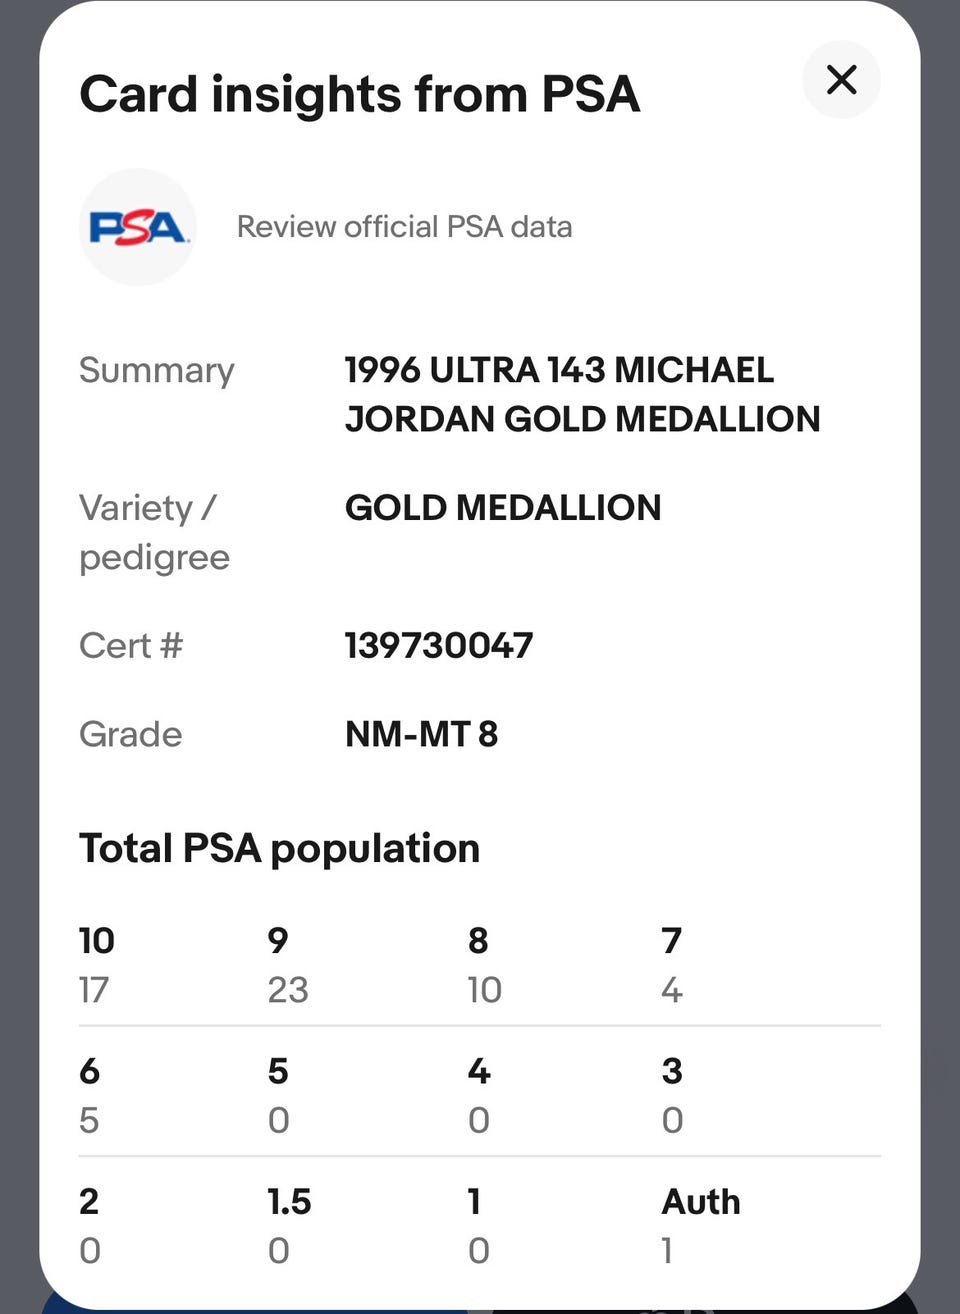Select the grade 10 population count of 17
Screen dimensions: 960x1314
coord(94,990)
